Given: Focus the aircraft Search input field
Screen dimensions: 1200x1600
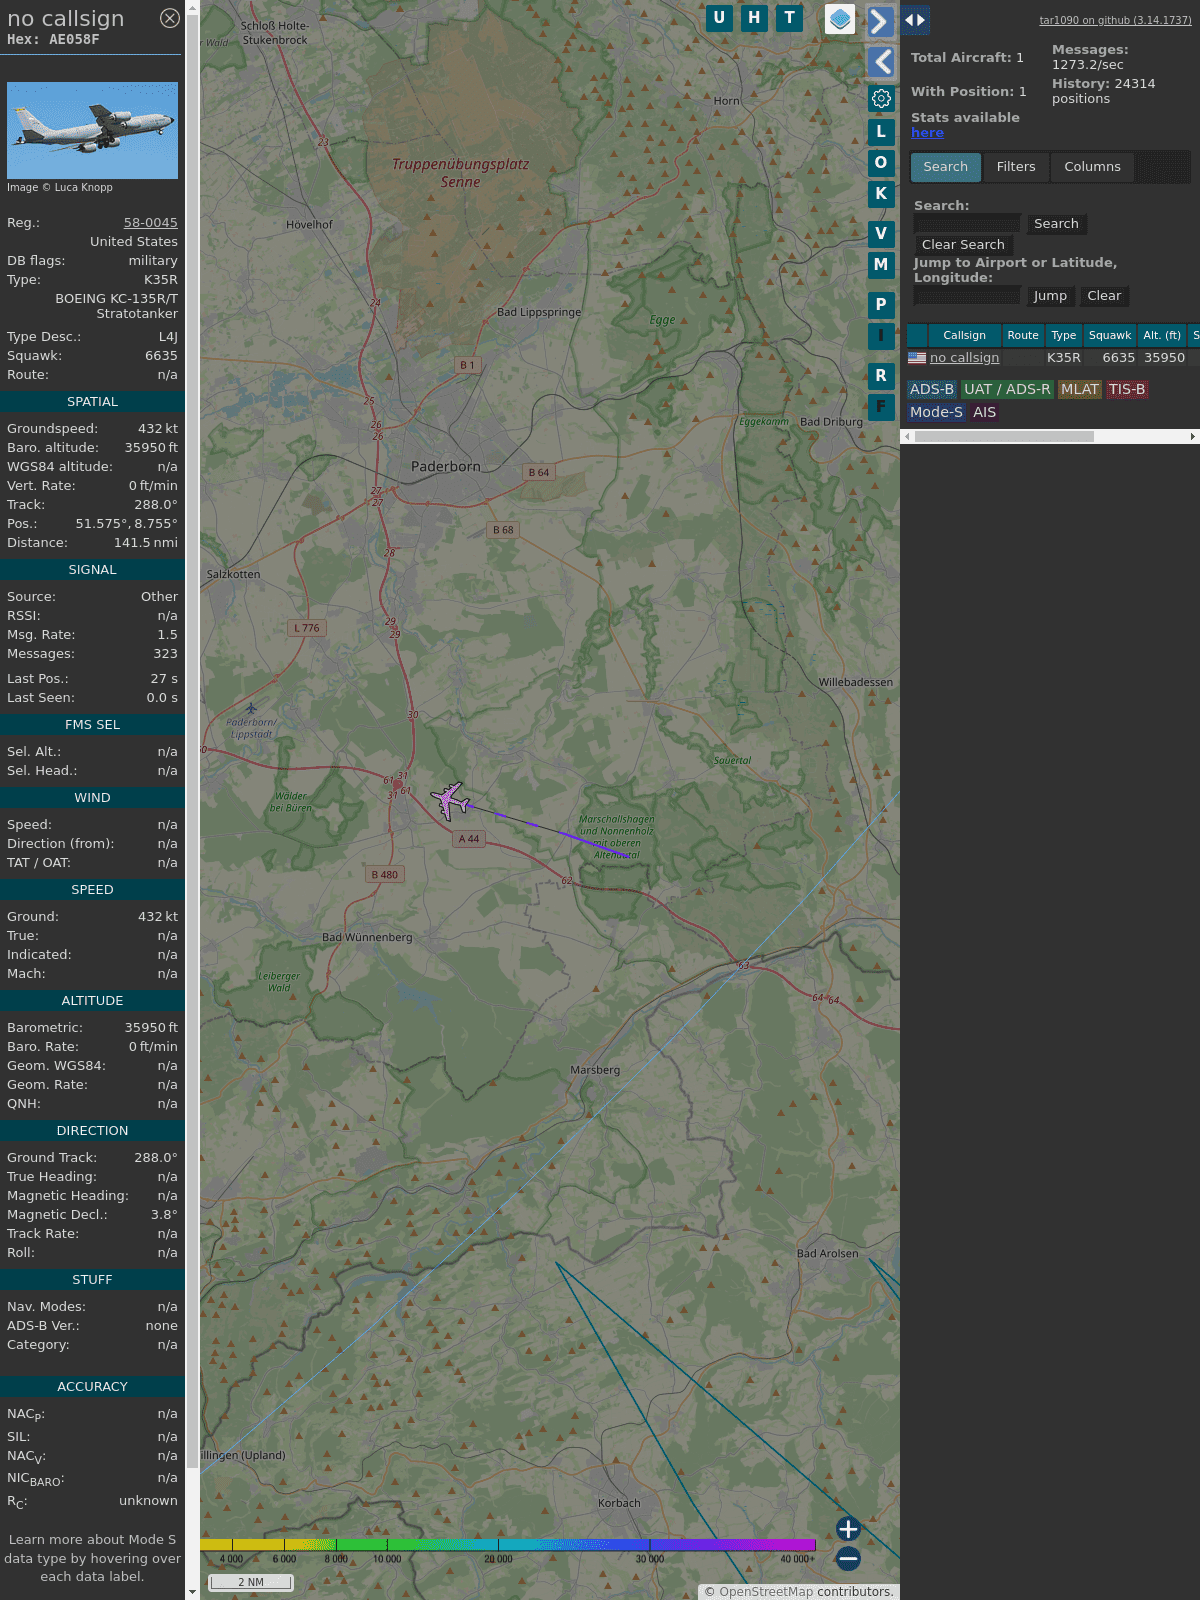Looking at the screenshot, I should [967, 224].
